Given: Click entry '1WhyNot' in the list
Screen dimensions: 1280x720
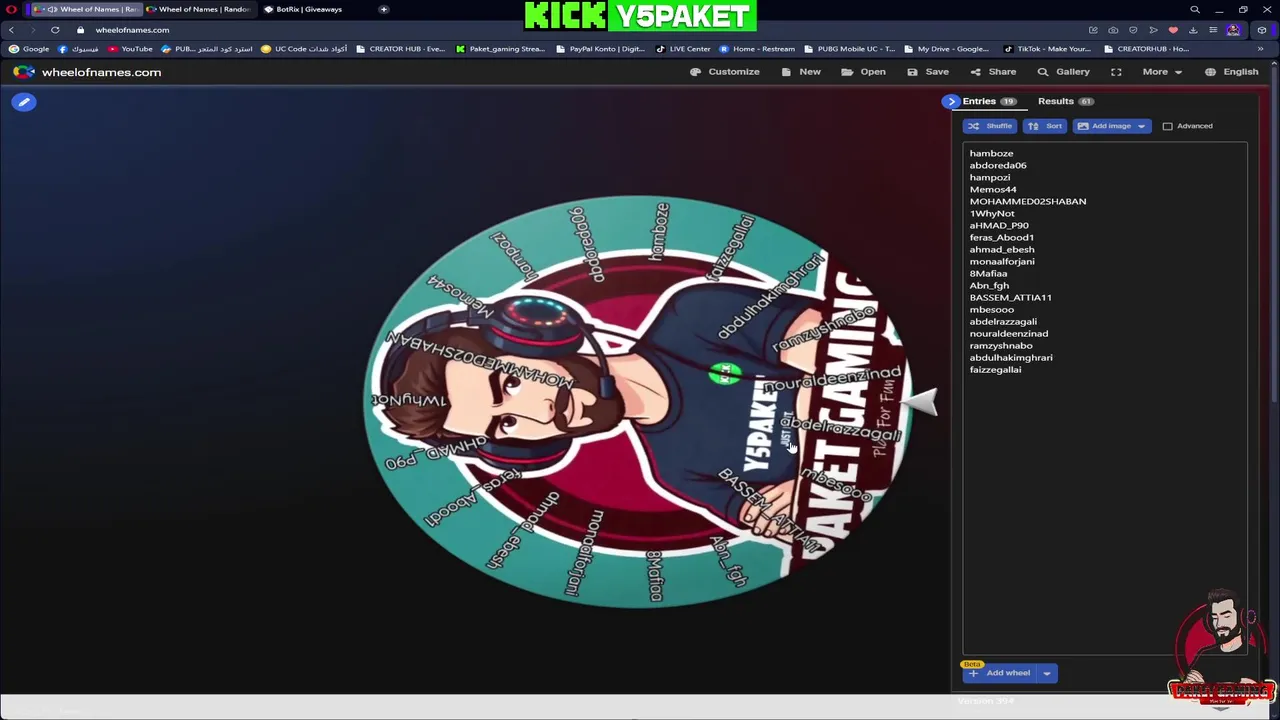Looking at the screenshot, I should [x=992, y=213].
